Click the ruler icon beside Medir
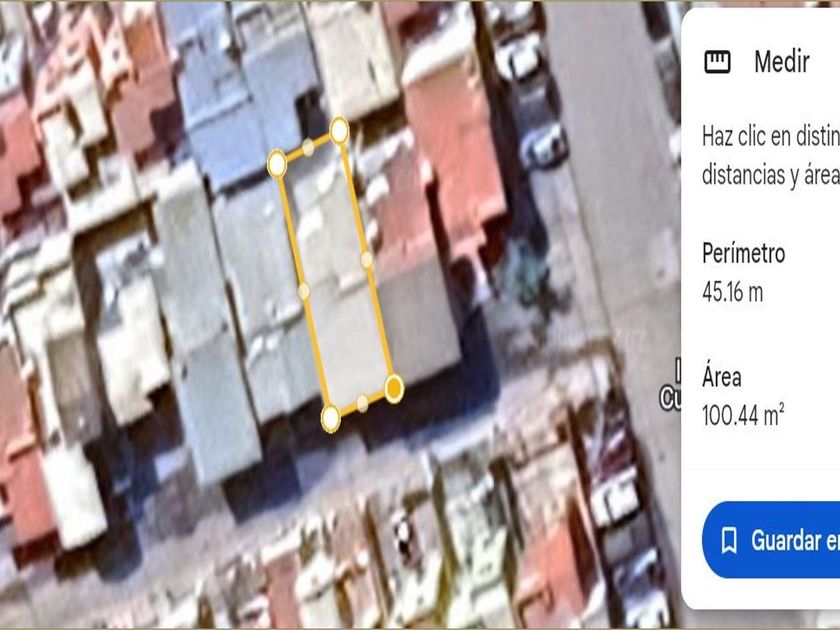 717,62
